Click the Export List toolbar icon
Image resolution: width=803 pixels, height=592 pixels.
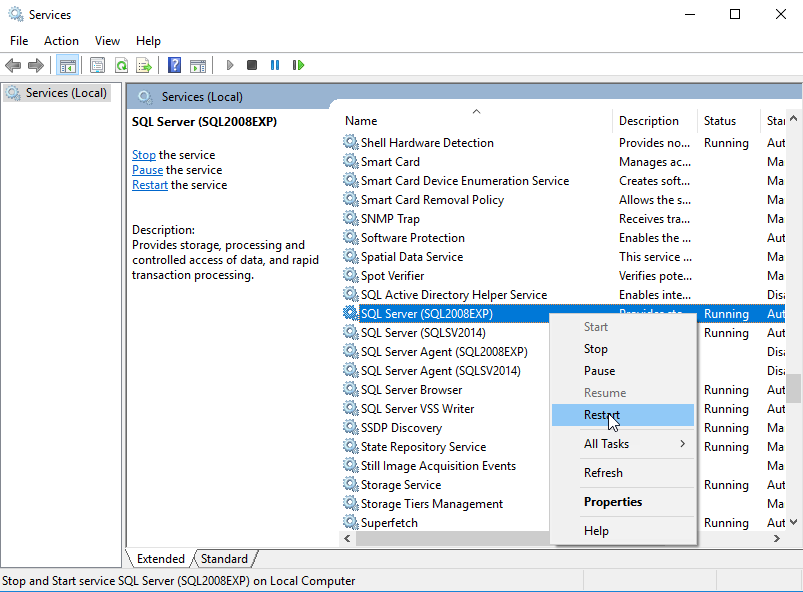pos(144,65)
